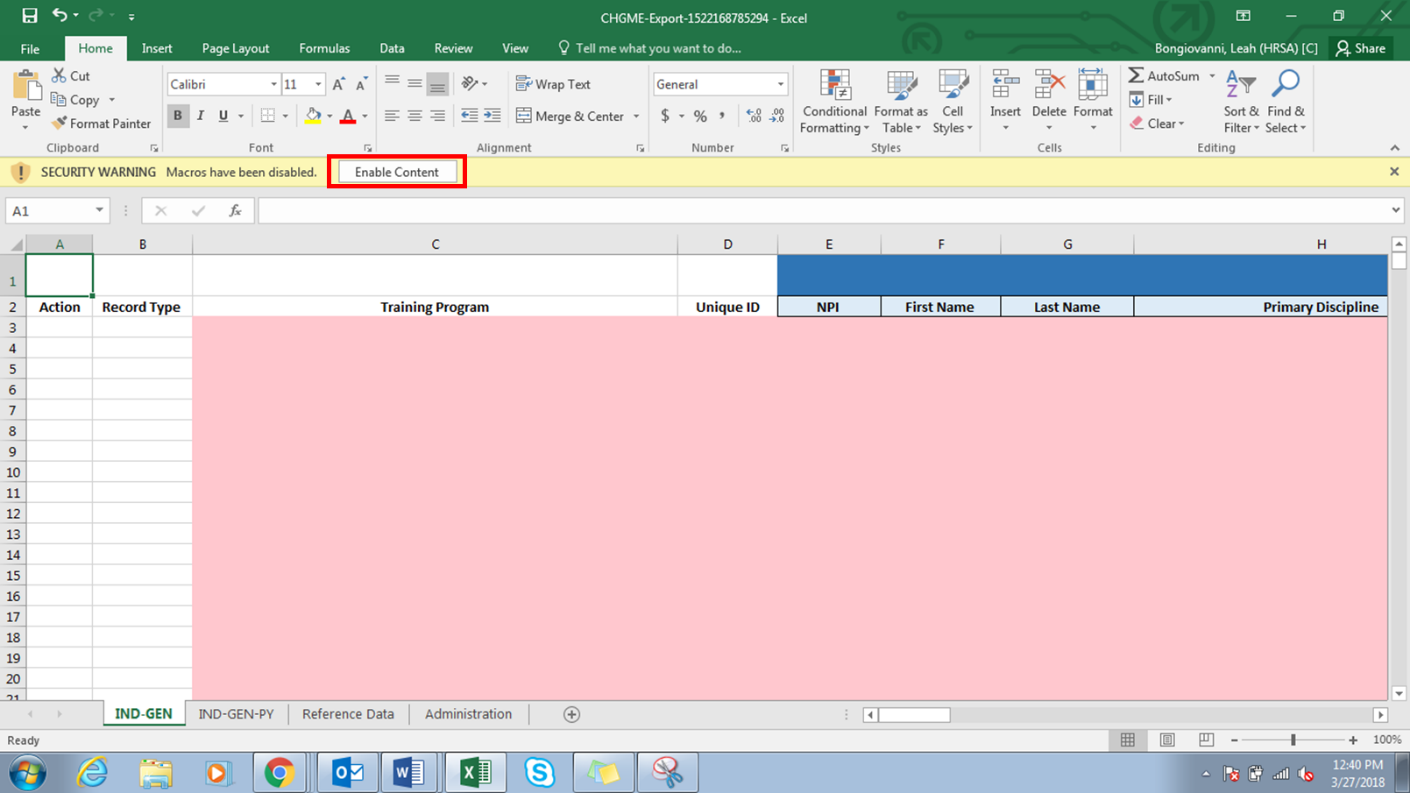
Task: Switch to the Page Layout ribbon tab
Action: [235, 48]
